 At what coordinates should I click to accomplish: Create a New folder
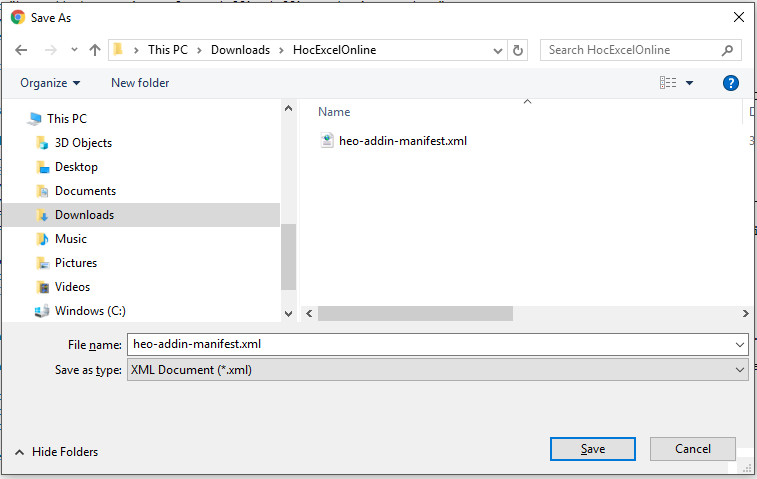(140, 83)
